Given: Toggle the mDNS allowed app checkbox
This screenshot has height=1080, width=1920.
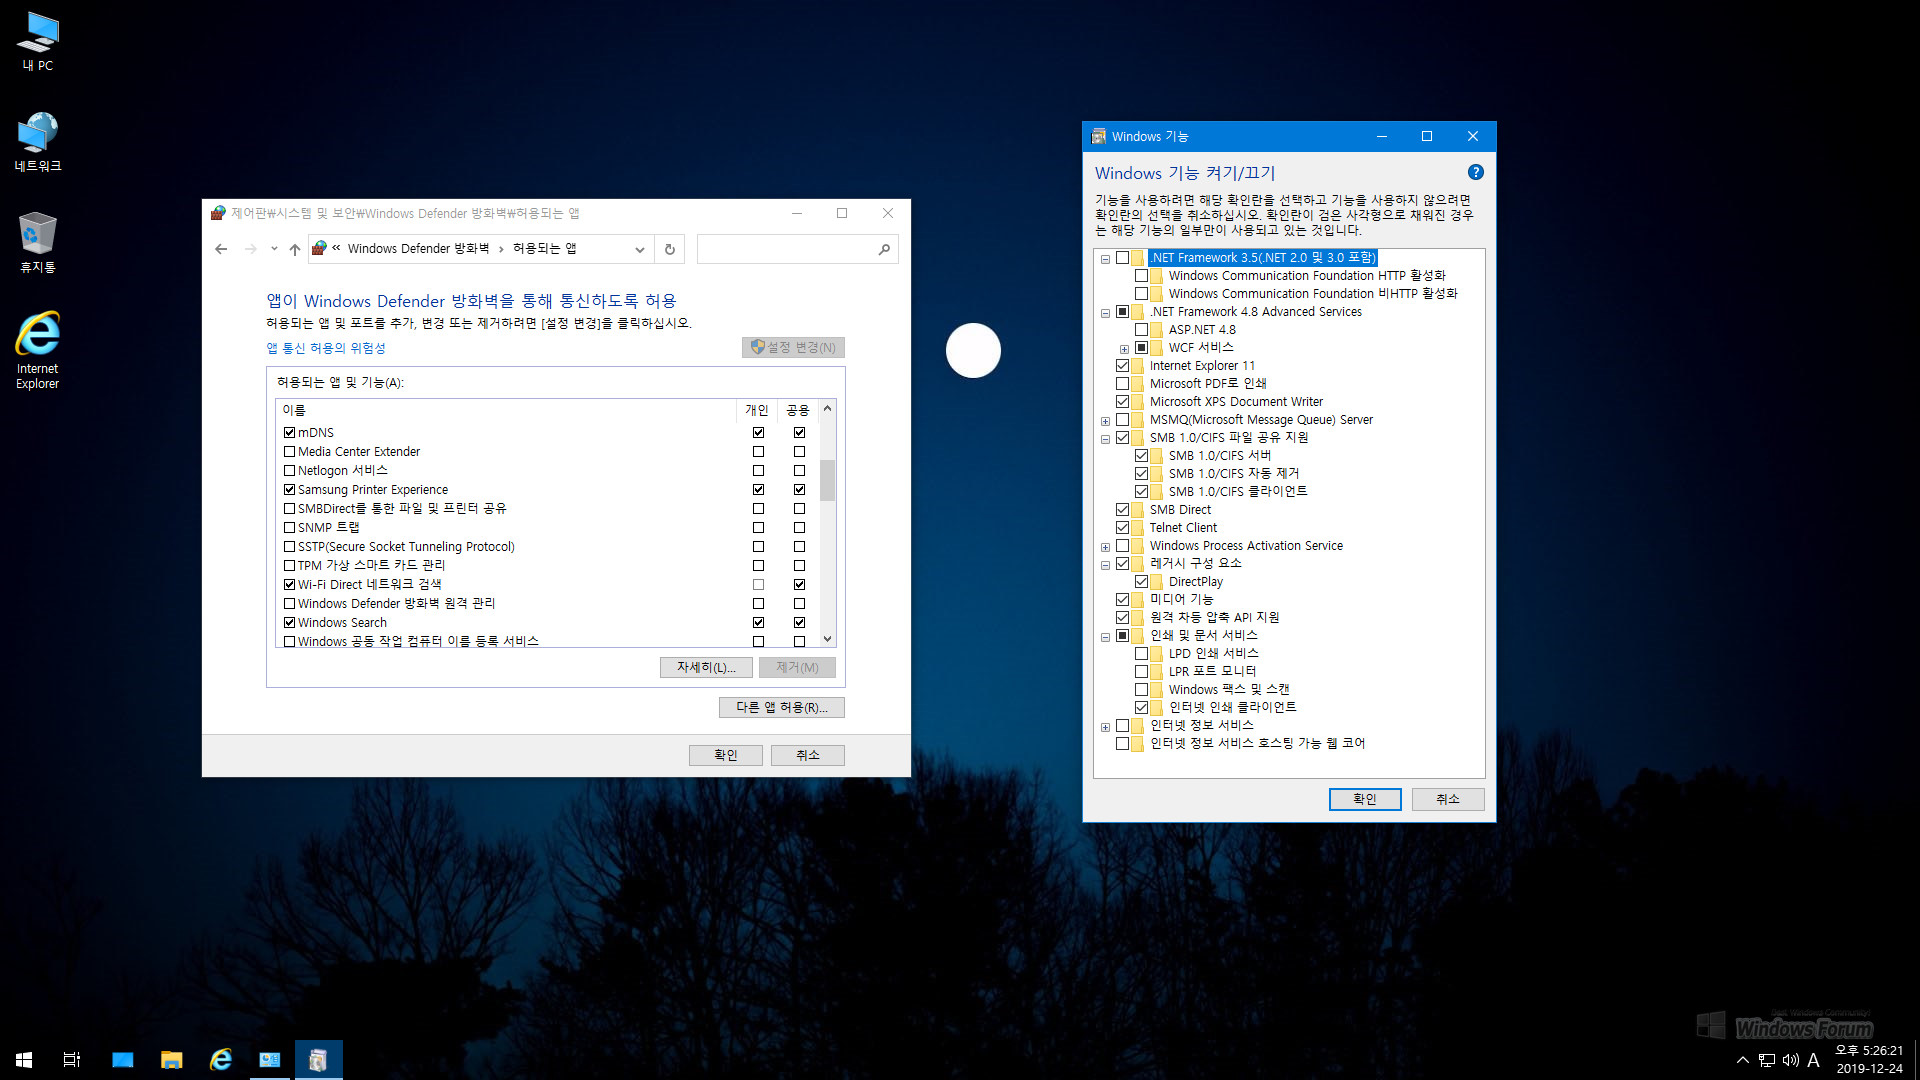Looking at the screenshot, I should (290, 433).
